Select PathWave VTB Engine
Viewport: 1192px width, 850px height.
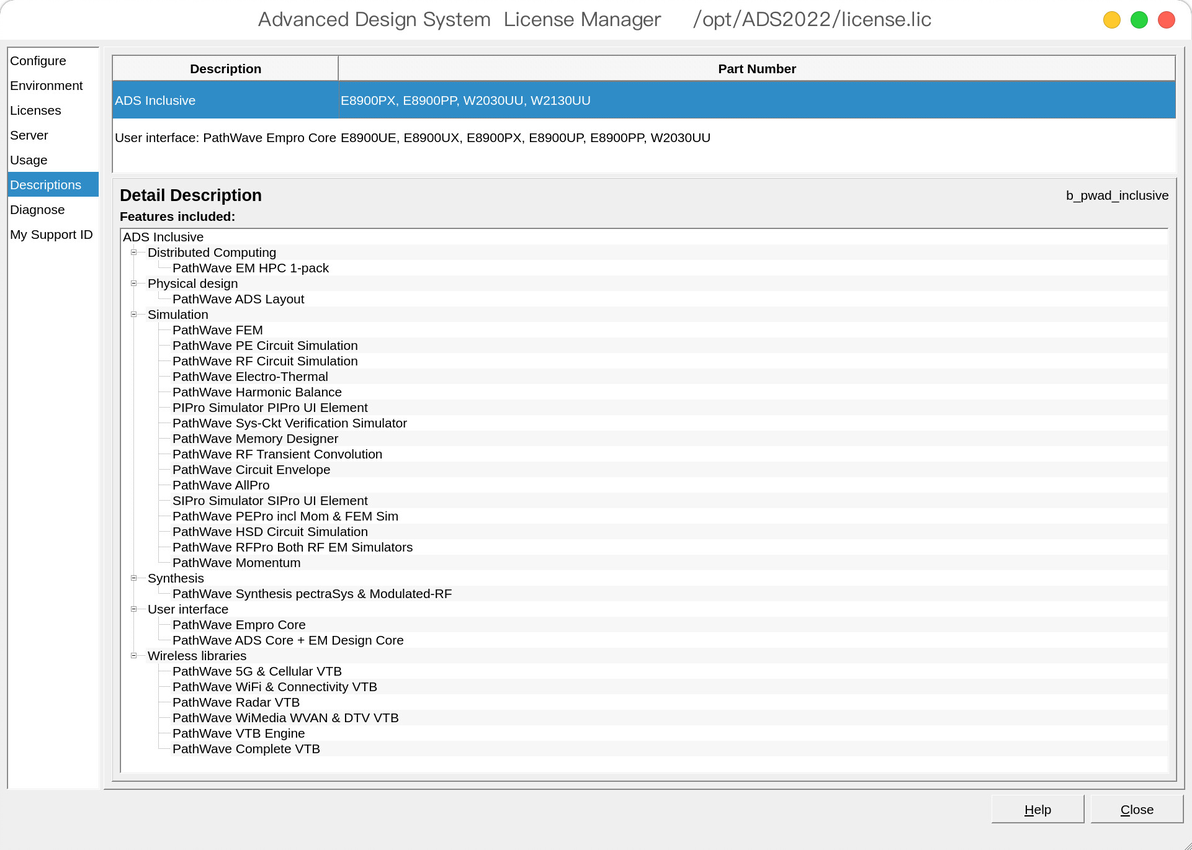[x=239, y=734]
